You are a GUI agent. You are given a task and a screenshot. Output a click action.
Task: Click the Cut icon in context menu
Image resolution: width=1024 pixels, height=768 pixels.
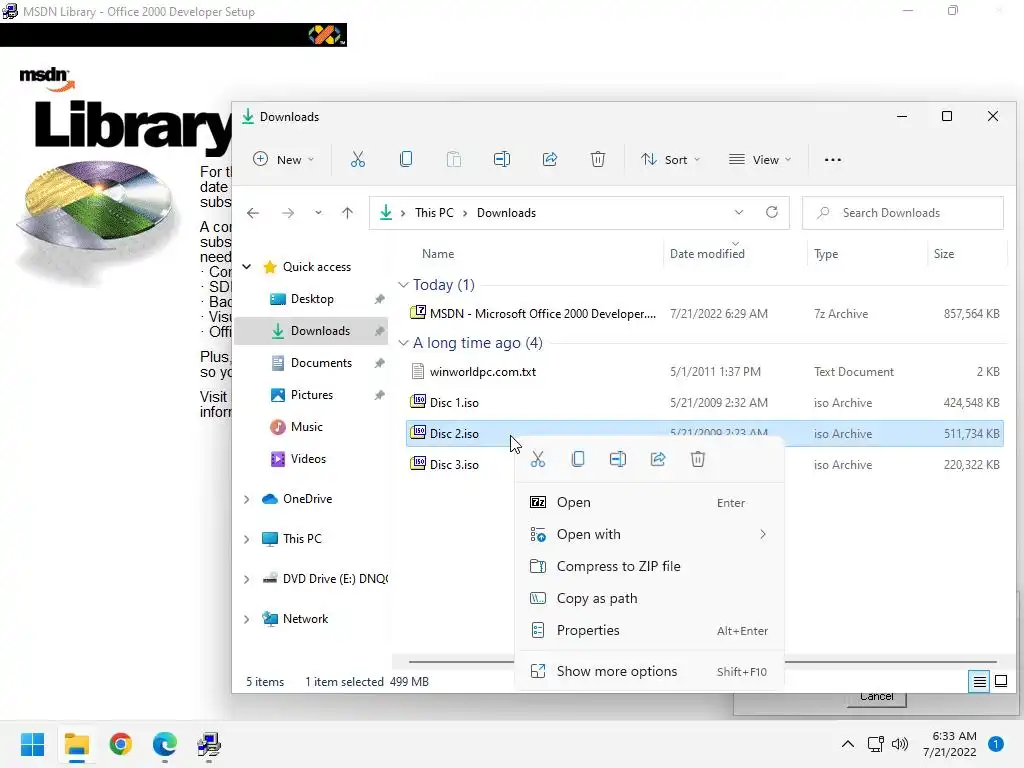pos(537,459)
